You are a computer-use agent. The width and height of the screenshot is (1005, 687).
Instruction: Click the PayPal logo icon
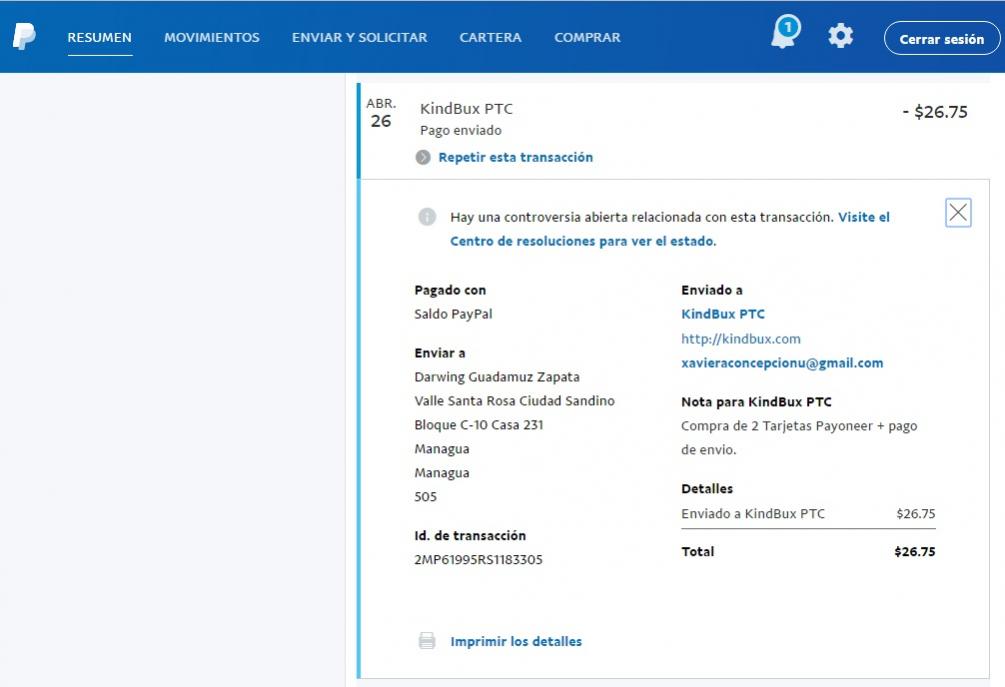(x=24, y=37)
